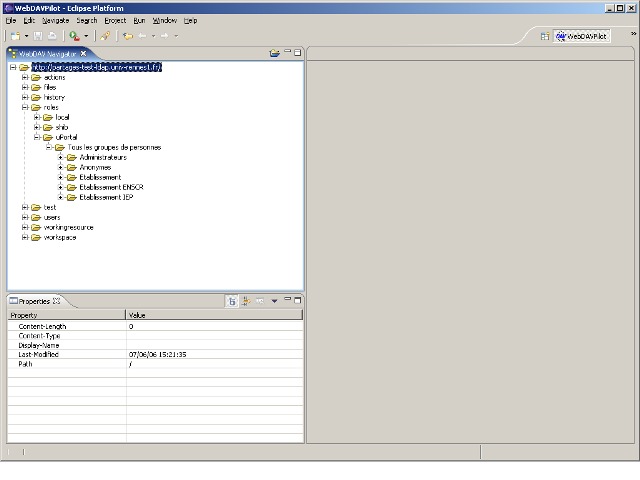Viewport: 640px width, 480px height.
Task: Click the Last-Modified property row
Action: pos(38,354)
